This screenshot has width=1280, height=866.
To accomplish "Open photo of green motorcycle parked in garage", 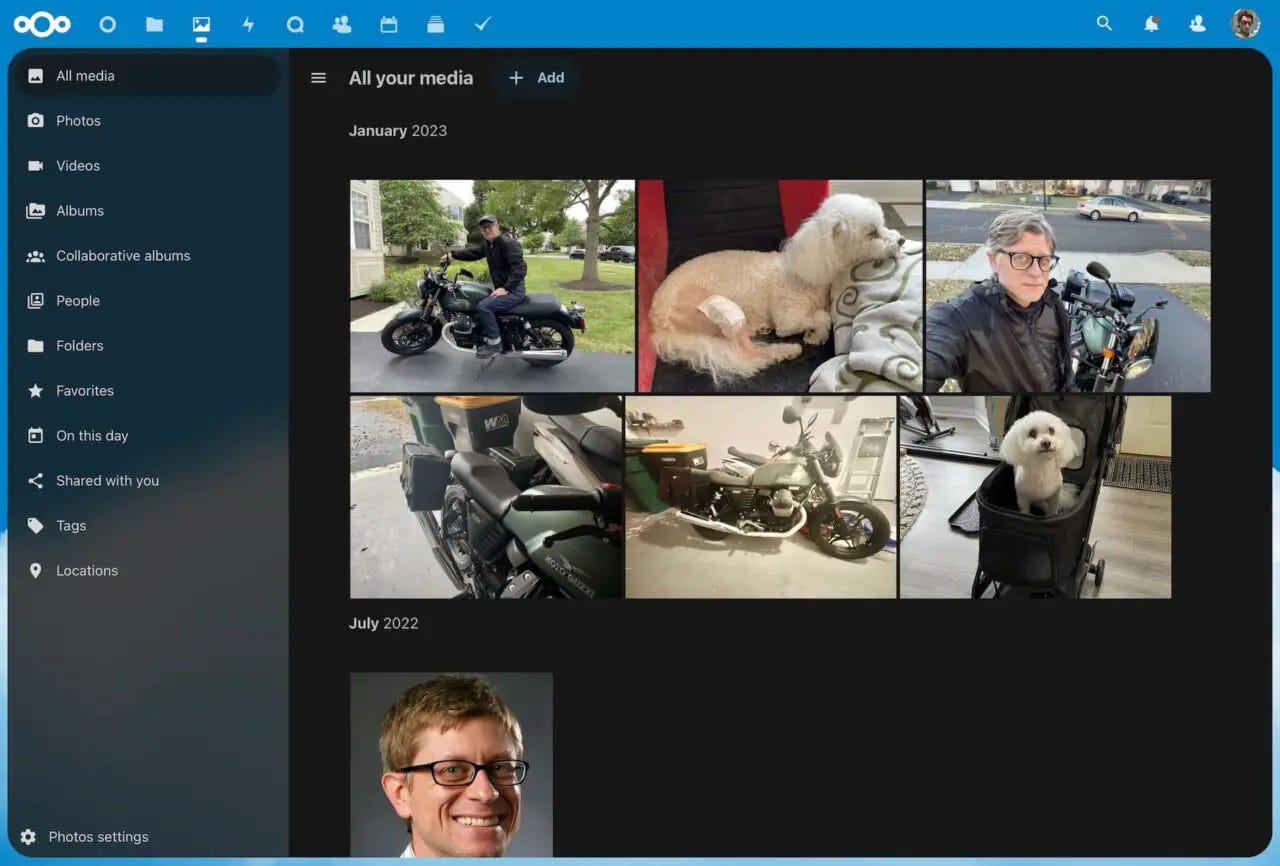I will coord(761,497).
